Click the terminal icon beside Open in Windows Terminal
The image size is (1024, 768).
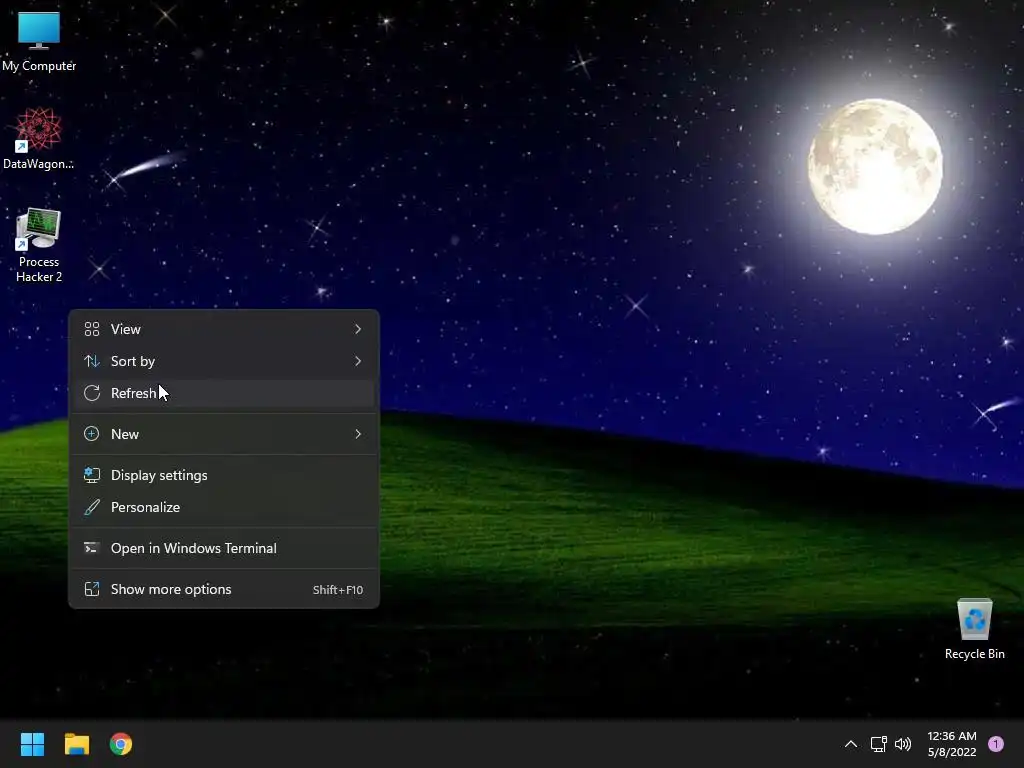[92, 549]
